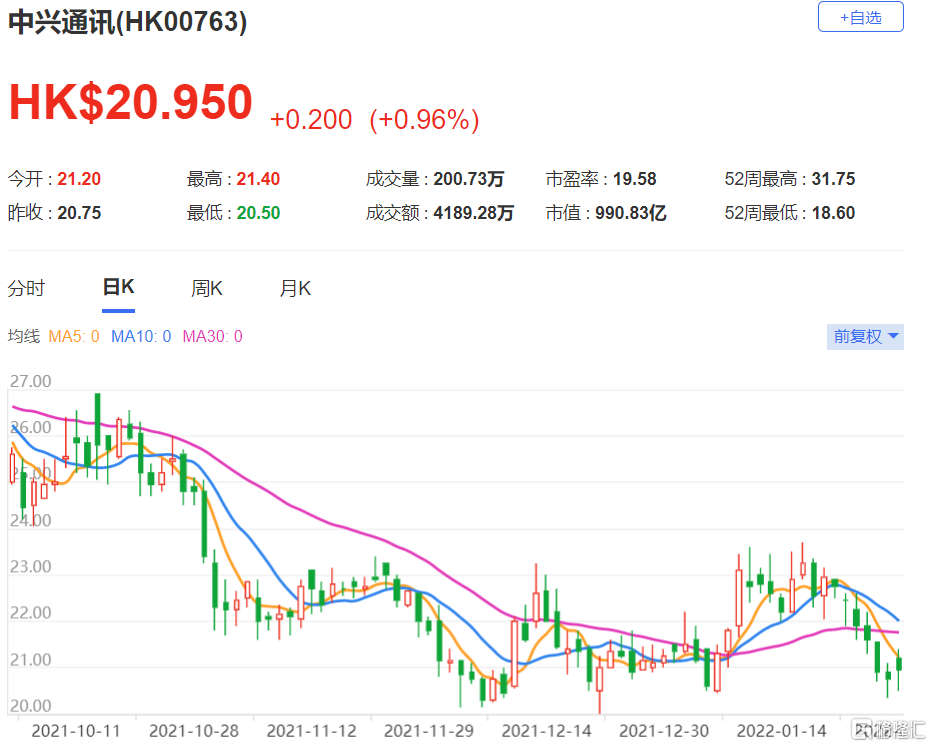The image size is (932, 747).
Task: Select the 2021-11-29 date axis marker
Action: (x=429, y=731)
